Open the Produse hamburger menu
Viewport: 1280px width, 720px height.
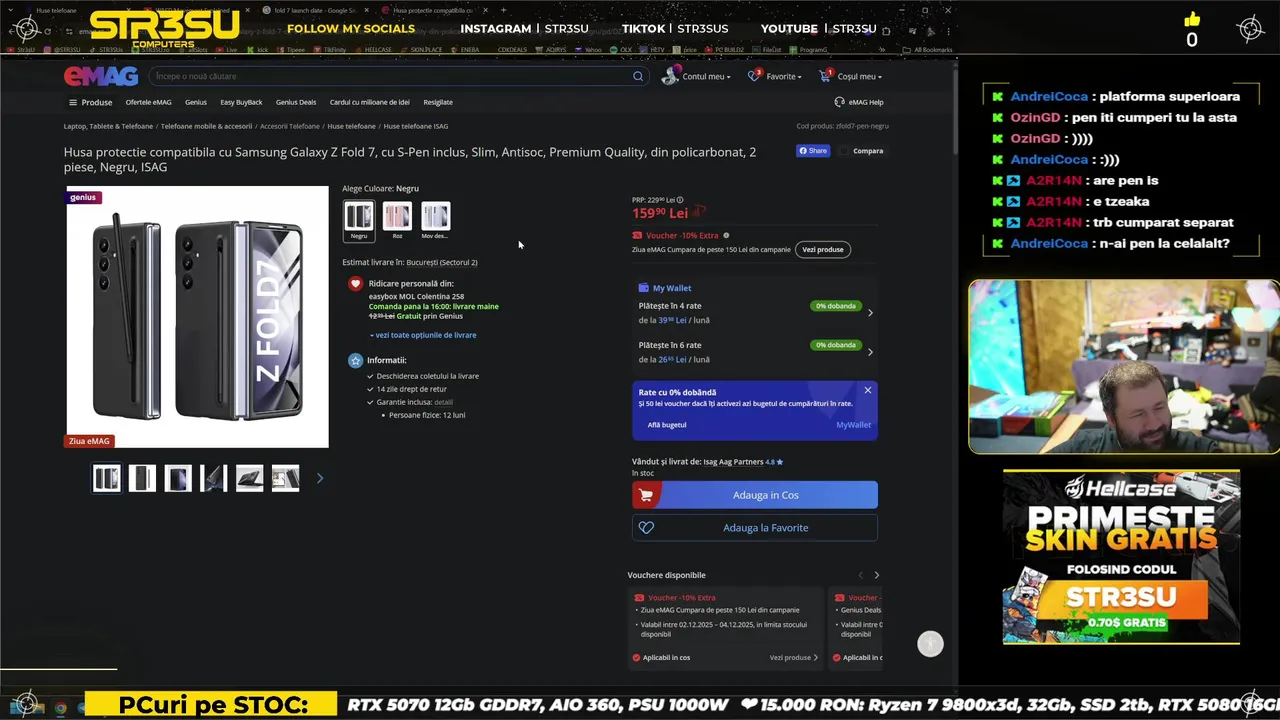[x=90, y=102]
